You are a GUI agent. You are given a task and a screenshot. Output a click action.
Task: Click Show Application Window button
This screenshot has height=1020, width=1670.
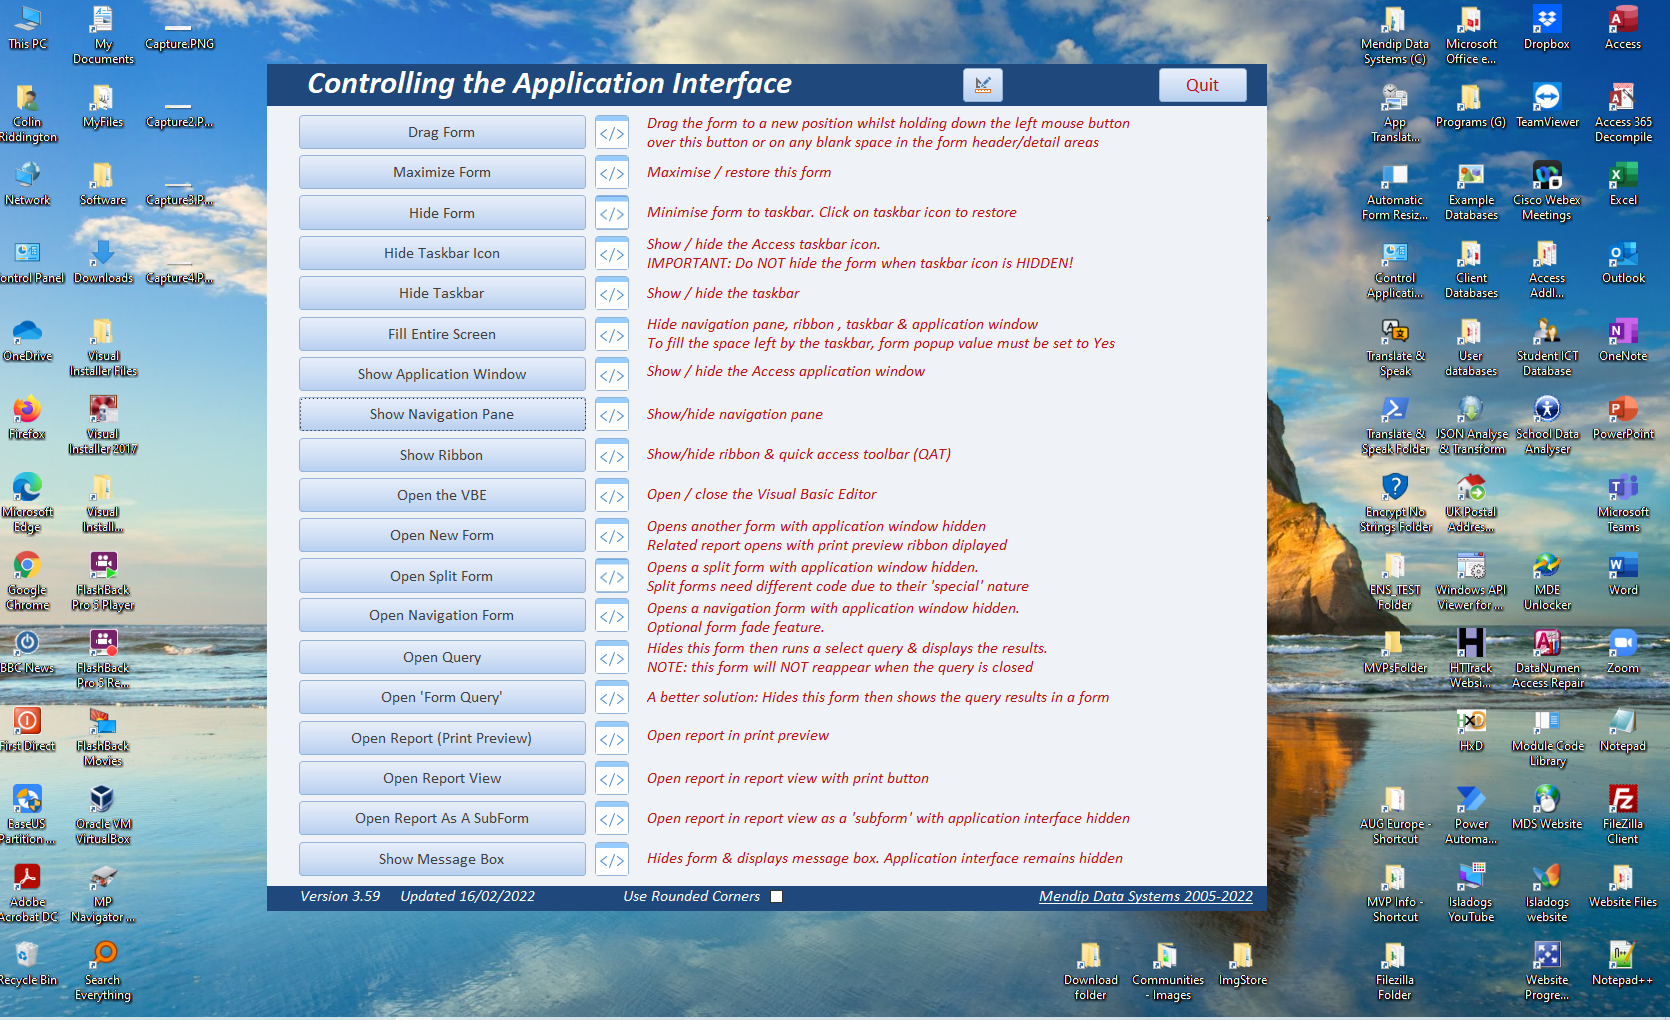442,374
